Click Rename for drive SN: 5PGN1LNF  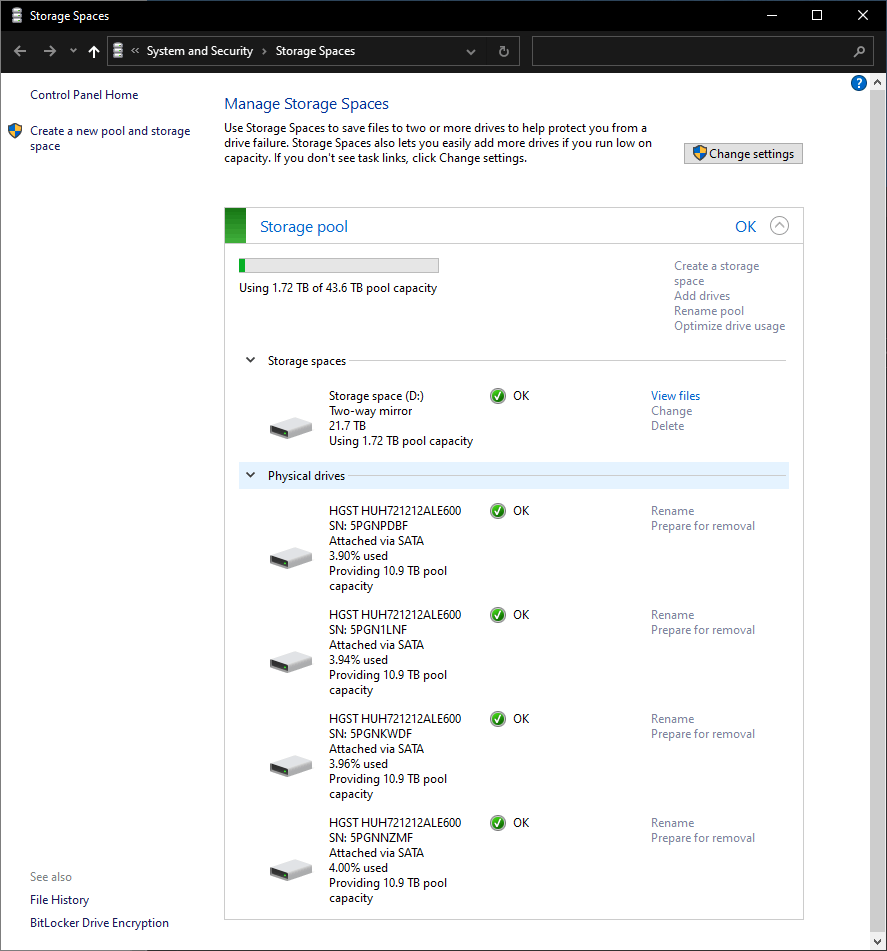pos(672,615)
